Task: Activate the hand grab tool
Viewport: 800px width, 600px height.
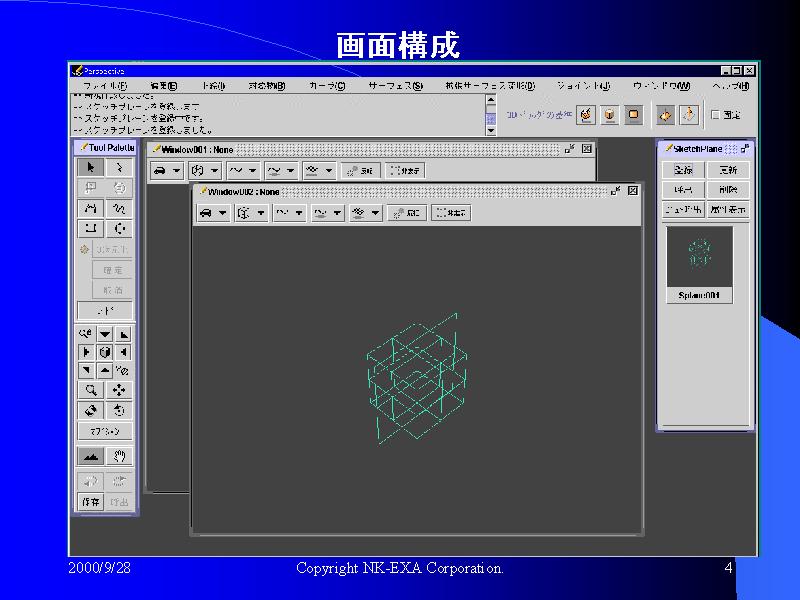Action: click(119, 457)
